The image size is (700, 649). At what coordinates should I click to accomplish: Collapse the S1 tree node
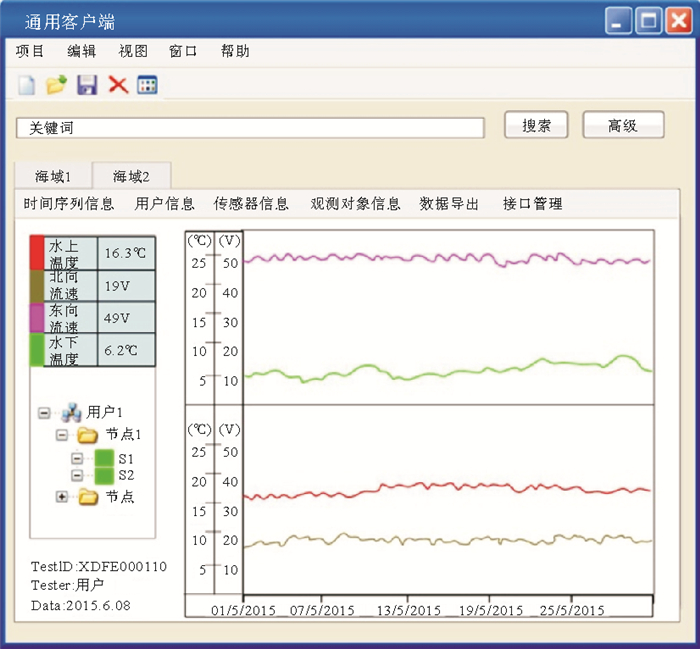click(x=77, y=458)
